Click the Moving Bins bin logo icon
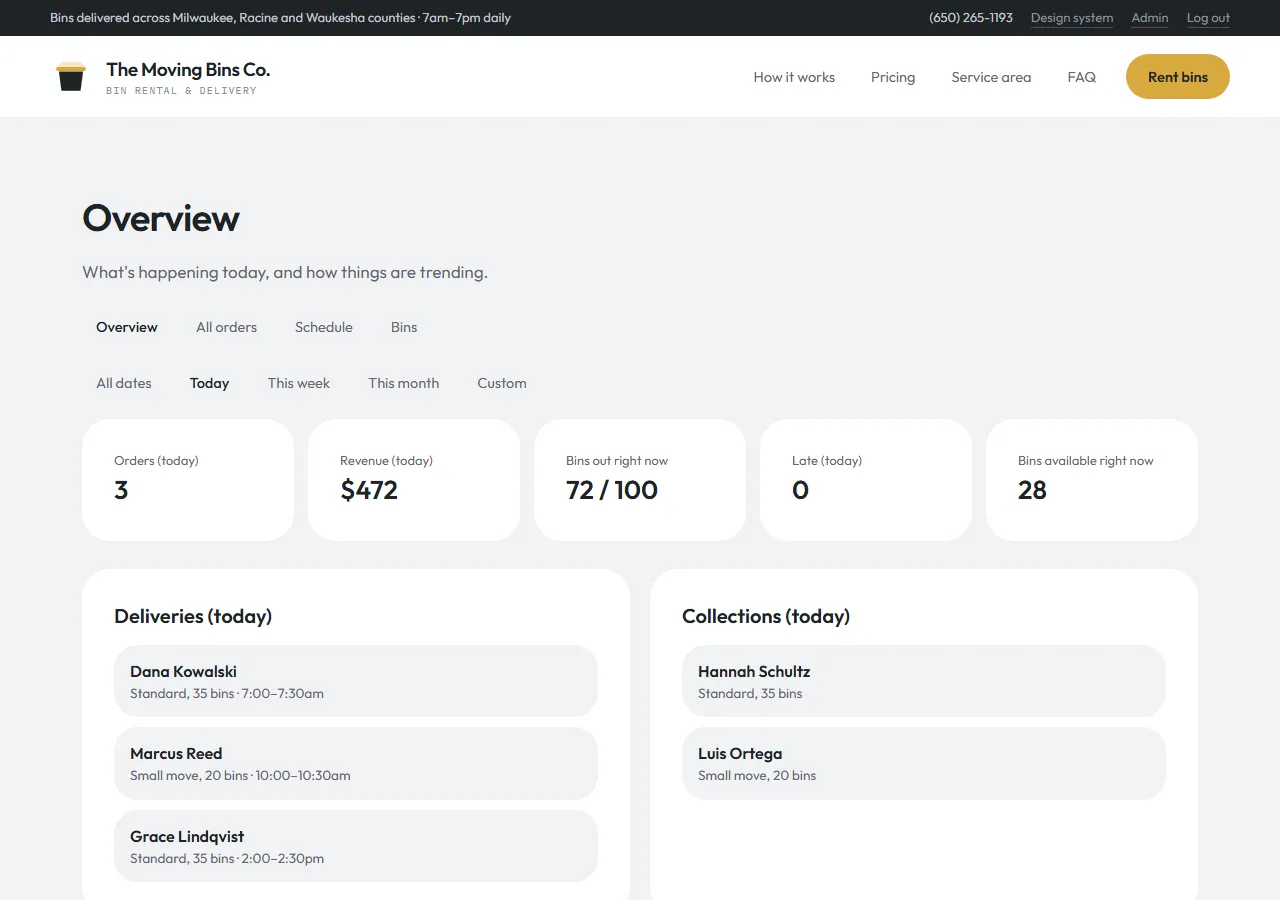This screenshot has height=900, width=1280. (71, 77)
